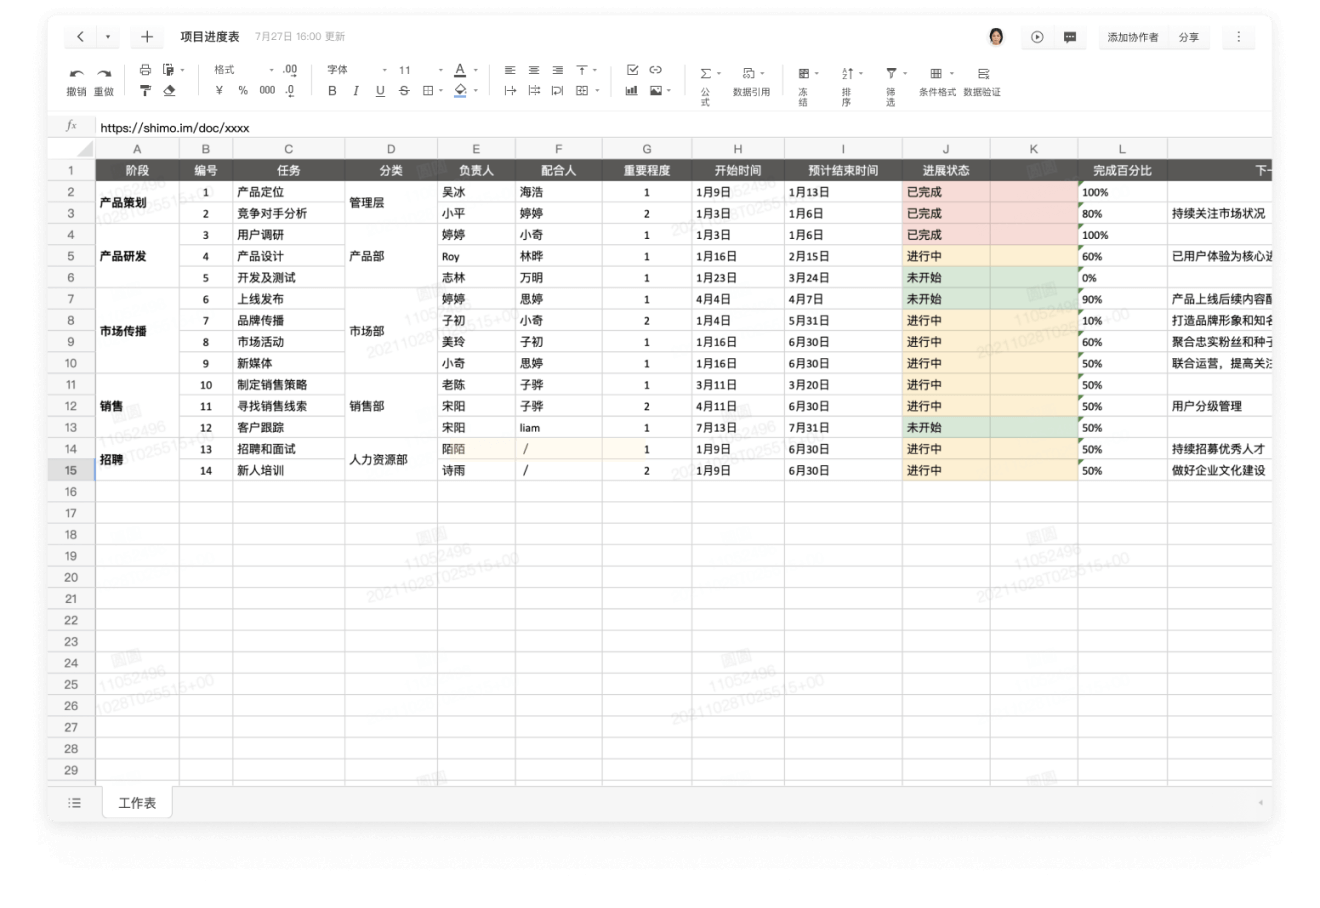Screen dimensions: 1320x908
Task: Center align the text
Action: point(534,70)
